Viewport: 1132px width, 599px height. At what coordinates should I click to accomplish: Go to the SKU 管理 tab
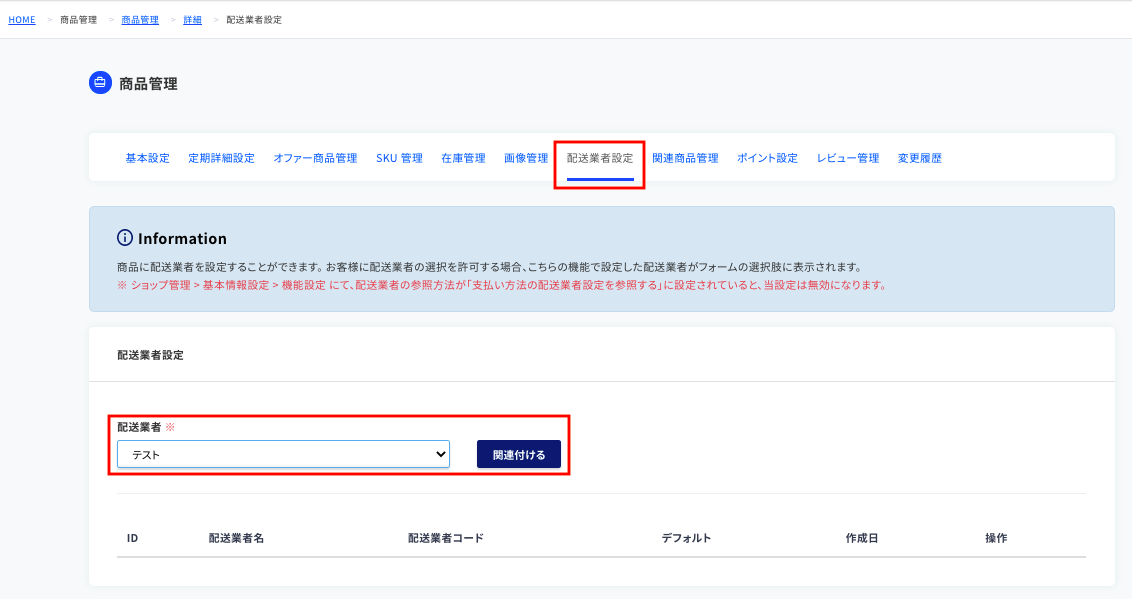click(x=399, y=158)
